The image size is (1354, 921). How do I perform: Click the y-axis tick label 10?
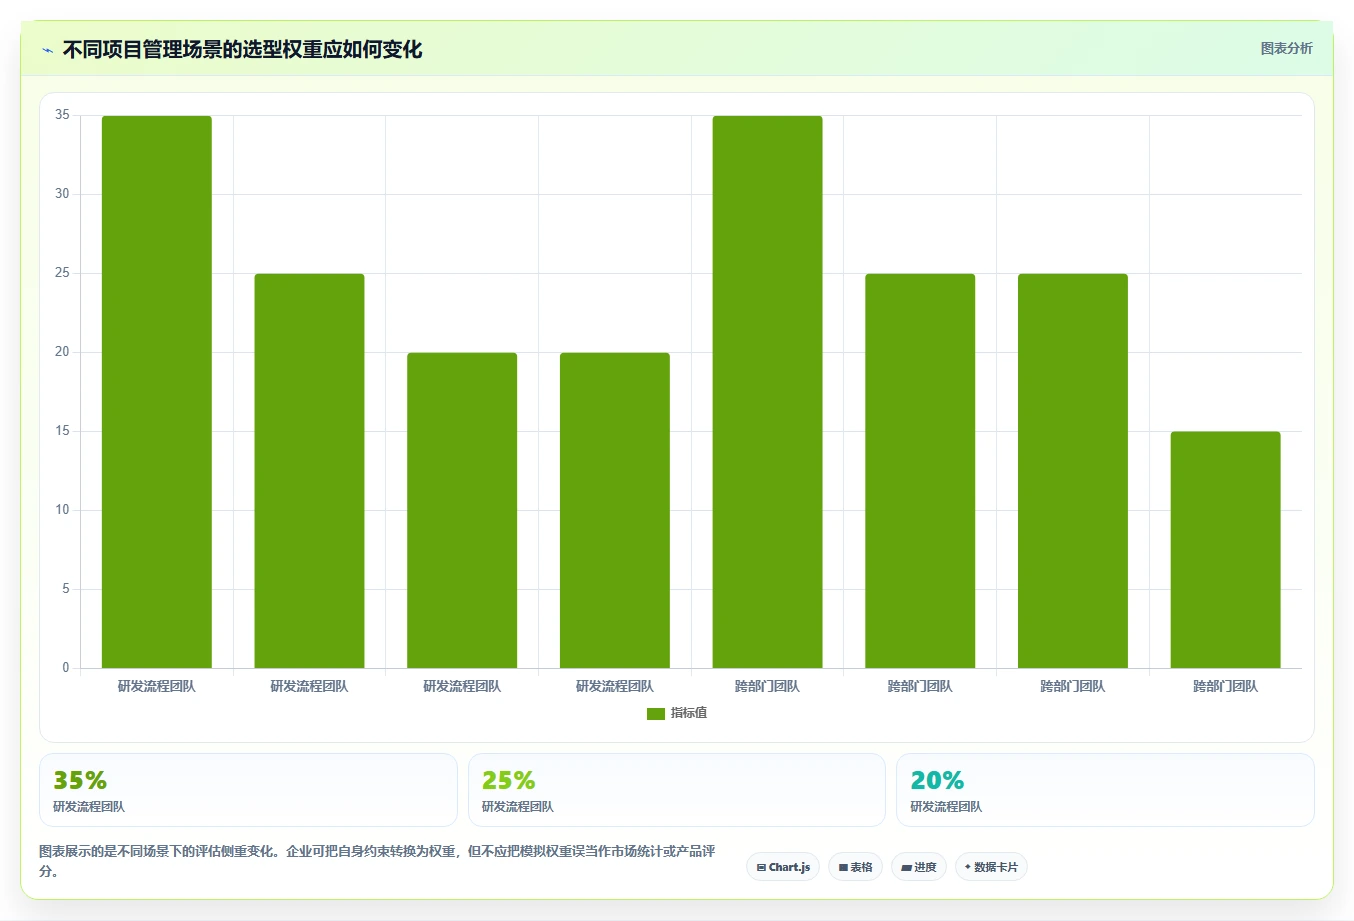click(62, 510)
